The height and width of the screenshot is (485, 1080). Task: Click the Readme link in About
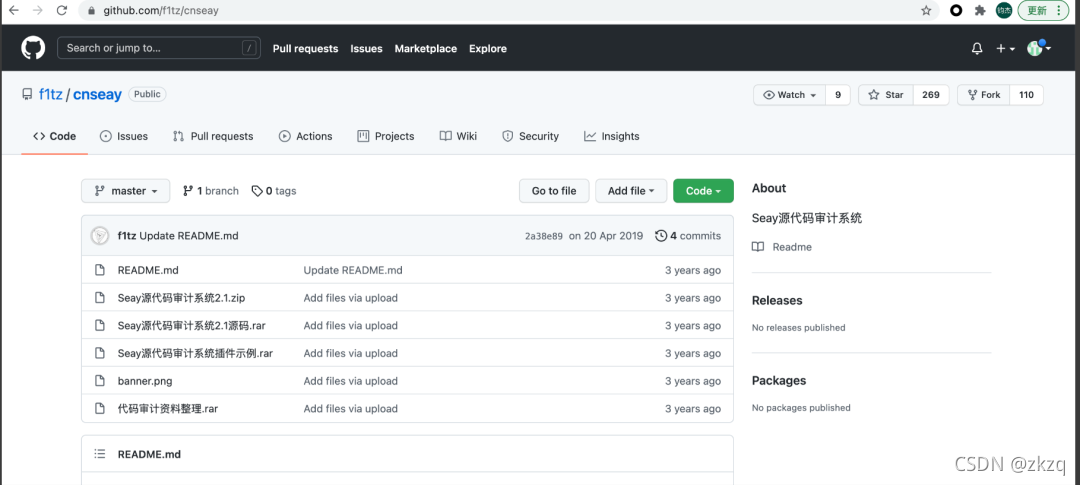coord(792,247)
